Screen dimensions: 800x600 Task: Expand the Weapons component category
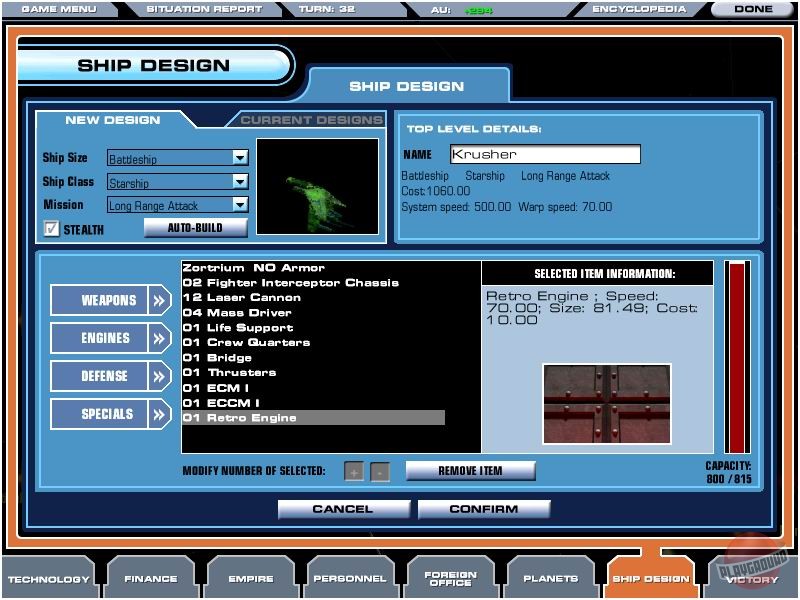click(x=108, y=299)
